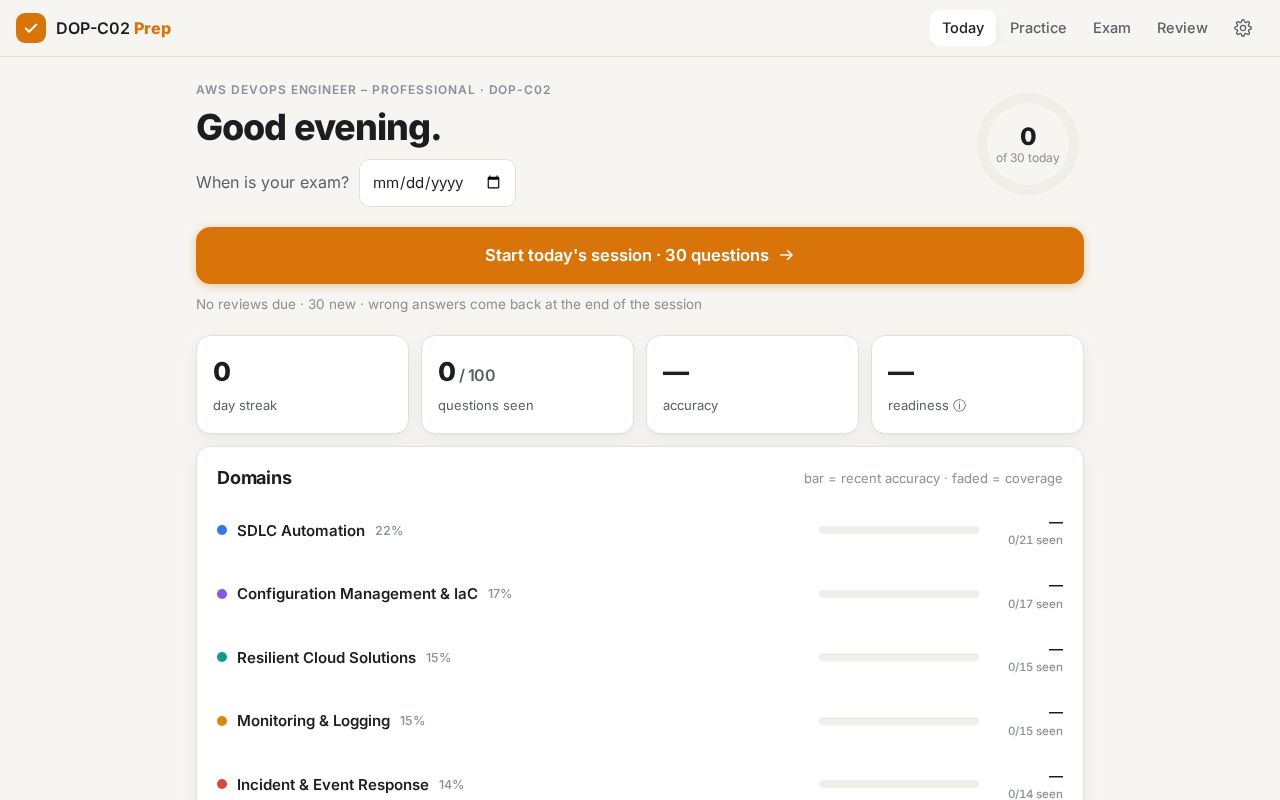Select Resilient Cloud Solutions domain
Viewport: 1280px width, 800px height.
click(640, 657)
